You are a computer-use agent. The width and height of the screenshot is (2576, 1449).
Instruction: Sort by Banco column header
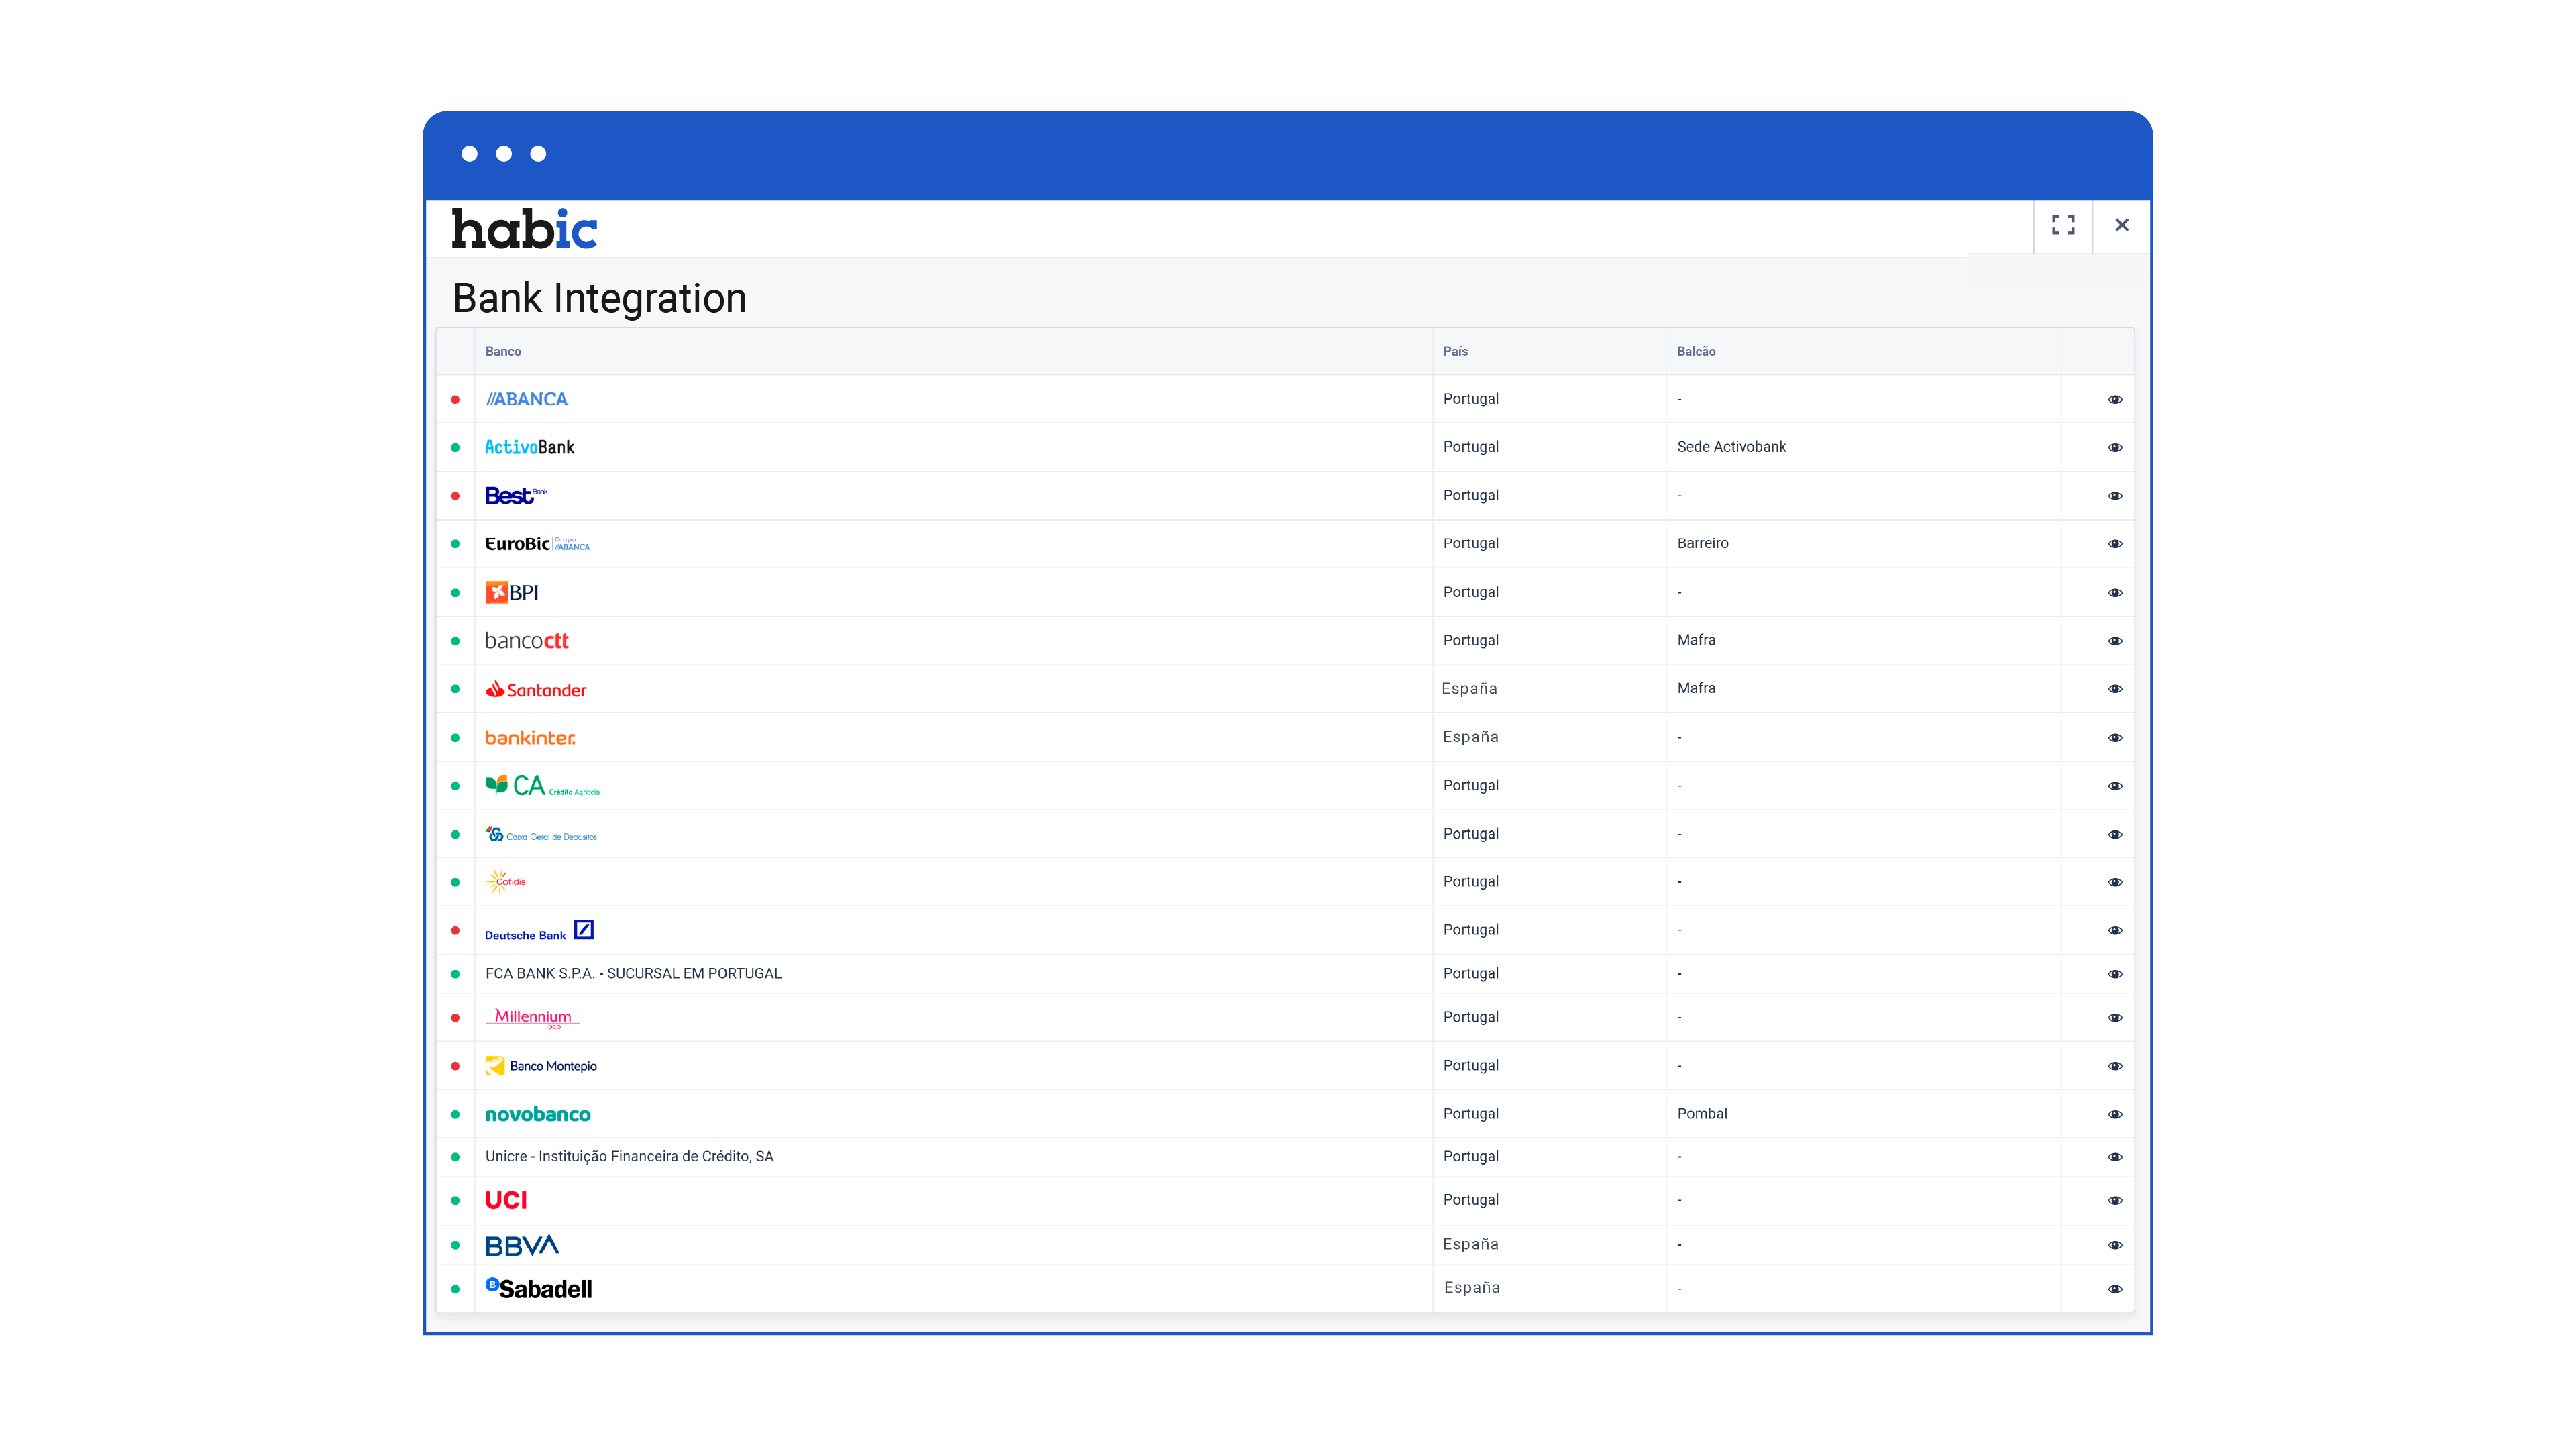pyautogui.click(x=503, y=351)
